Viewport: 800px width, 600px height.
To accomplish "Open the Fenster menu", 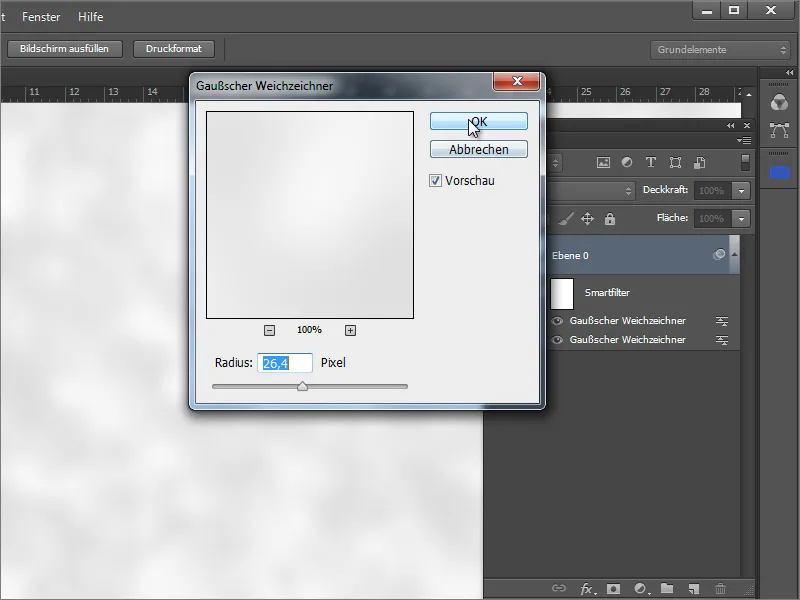I will pos(41,17).
